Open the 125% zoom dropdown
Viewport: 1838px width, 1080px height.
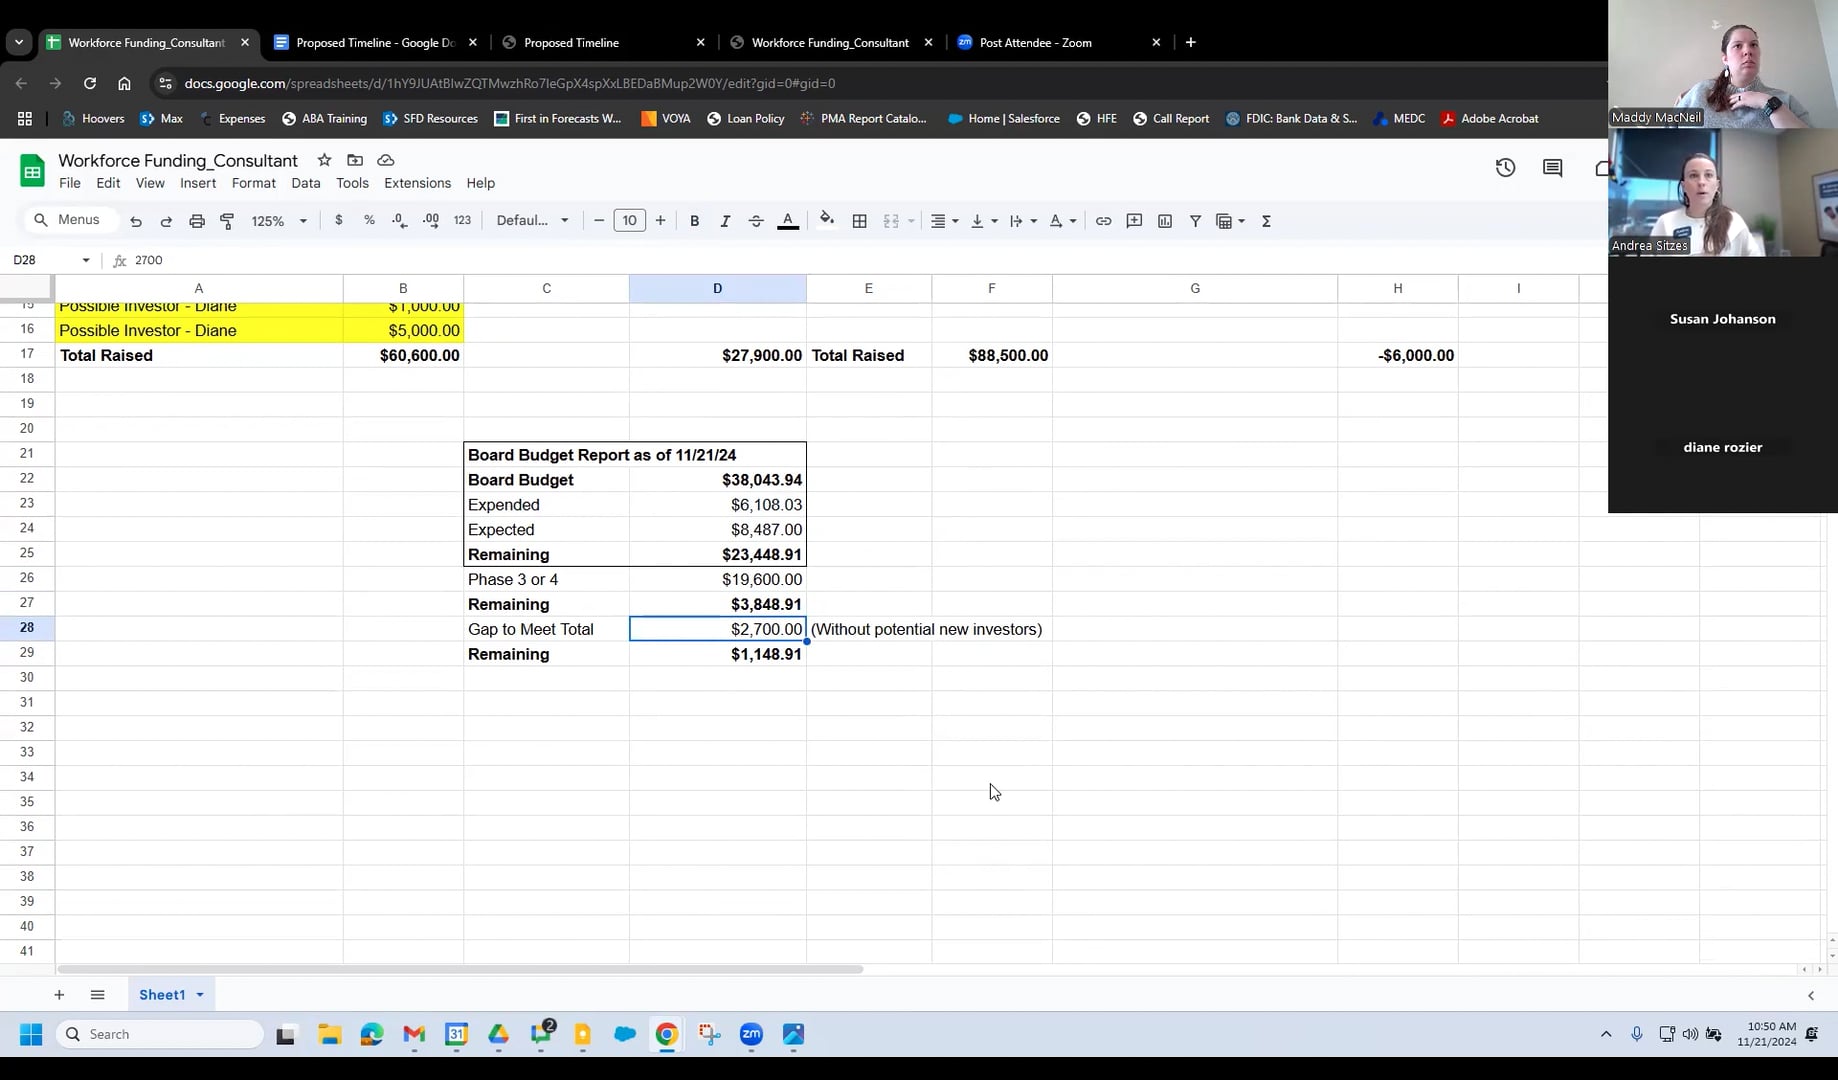coord(278,221)
